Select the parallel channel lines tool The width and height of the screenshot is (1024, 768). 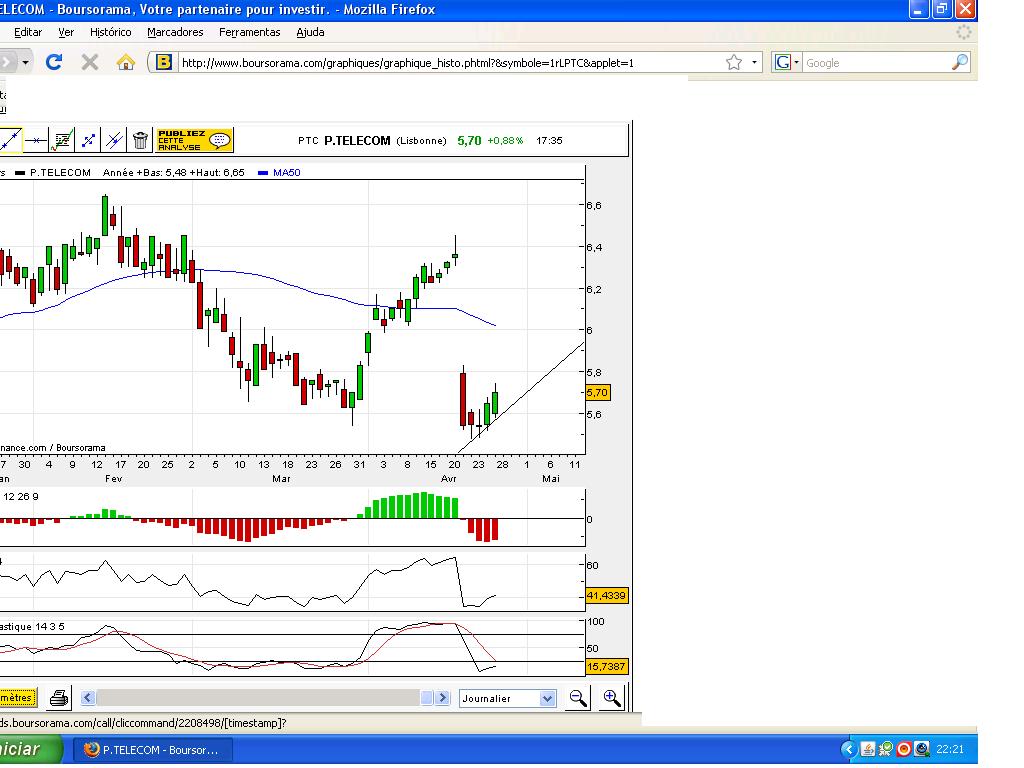[x=114, y=140]
